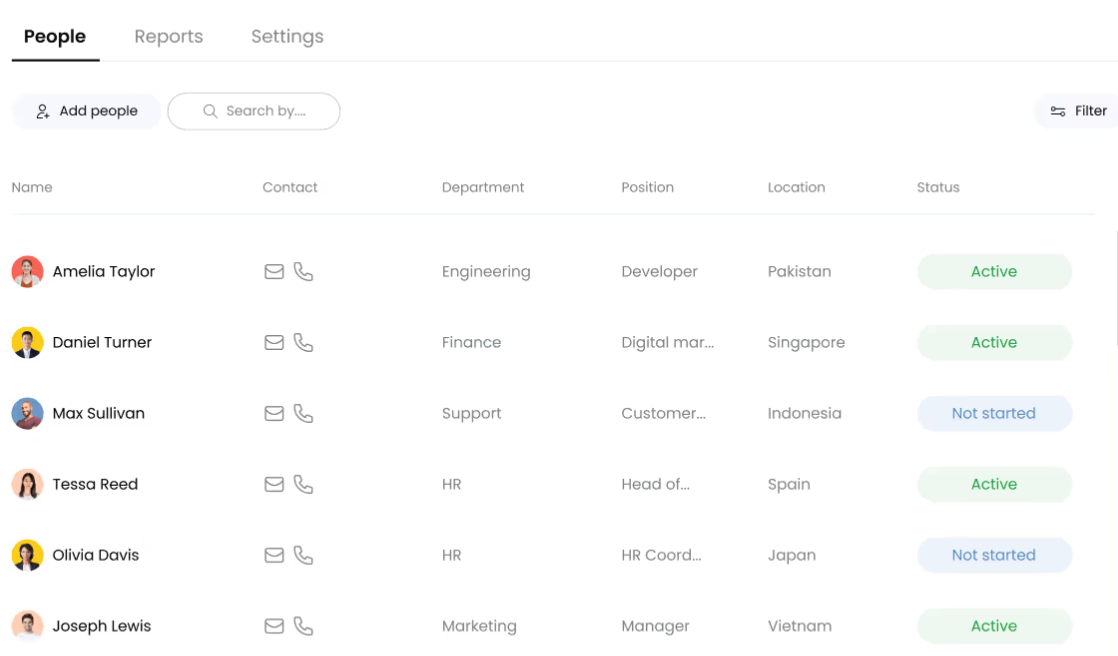Click the Add people button

(86, 111)
